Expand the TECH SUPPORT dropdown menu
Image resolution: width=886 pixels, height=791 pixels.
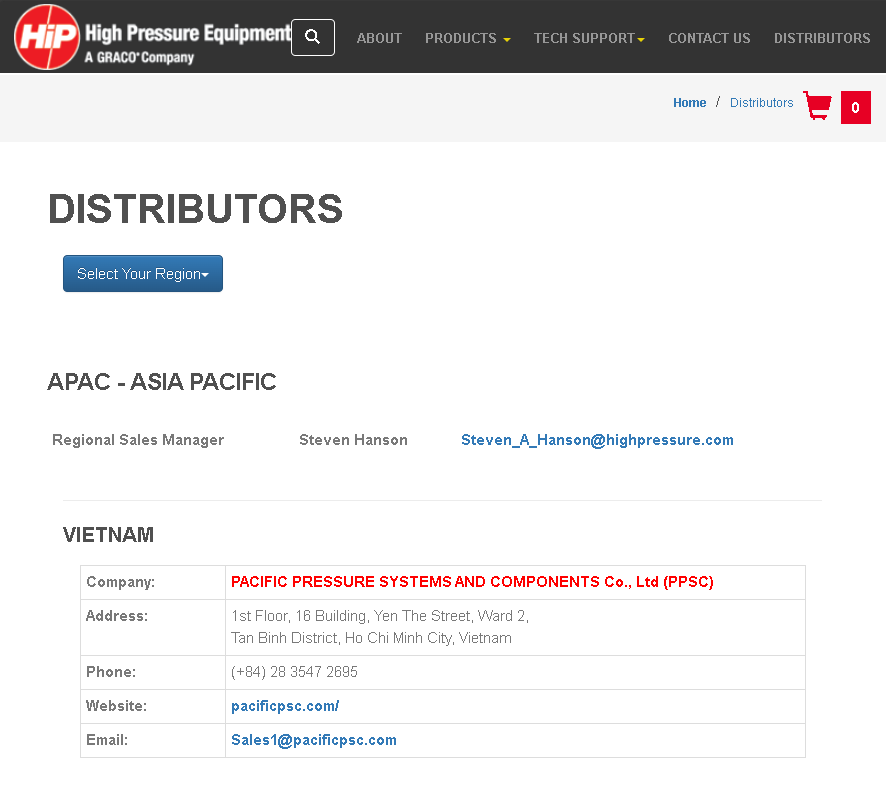[588, 38]
